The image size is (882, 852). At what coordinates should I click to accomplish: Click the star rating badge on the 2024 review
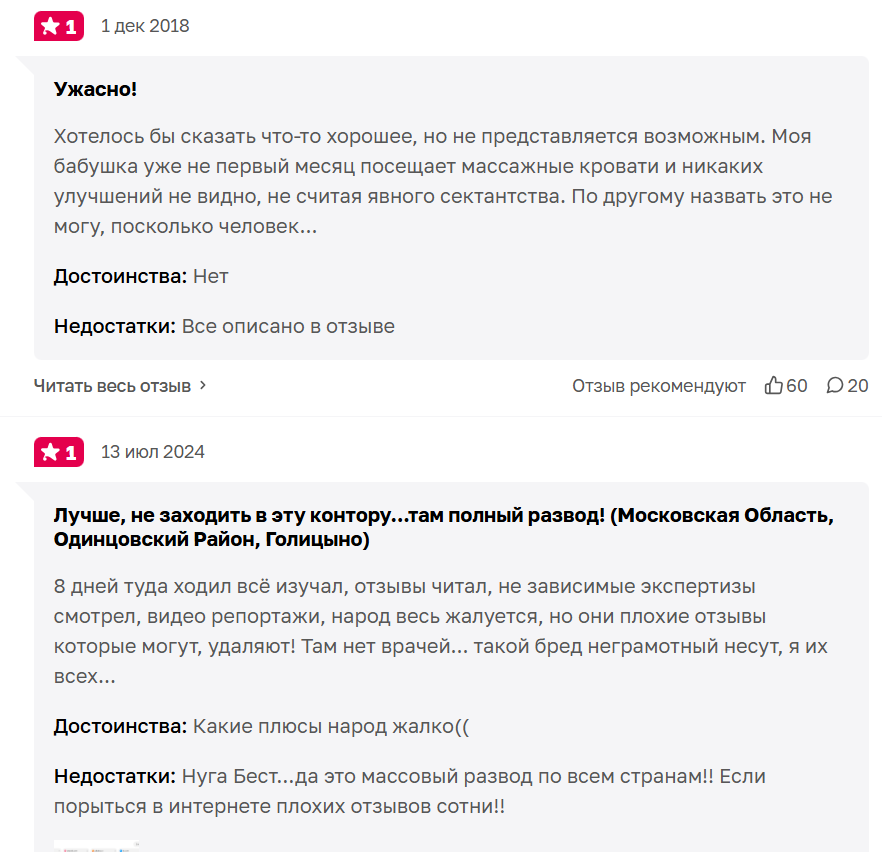(58, 452)
